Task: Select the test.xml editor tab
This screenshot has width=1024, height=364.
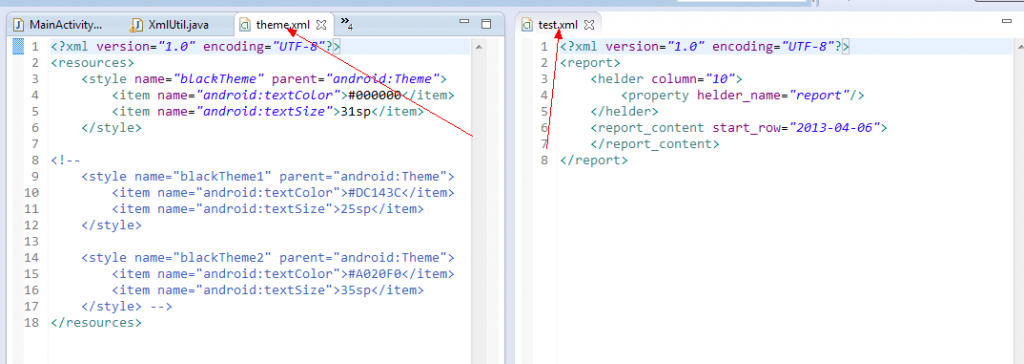Action: (558, 25)
